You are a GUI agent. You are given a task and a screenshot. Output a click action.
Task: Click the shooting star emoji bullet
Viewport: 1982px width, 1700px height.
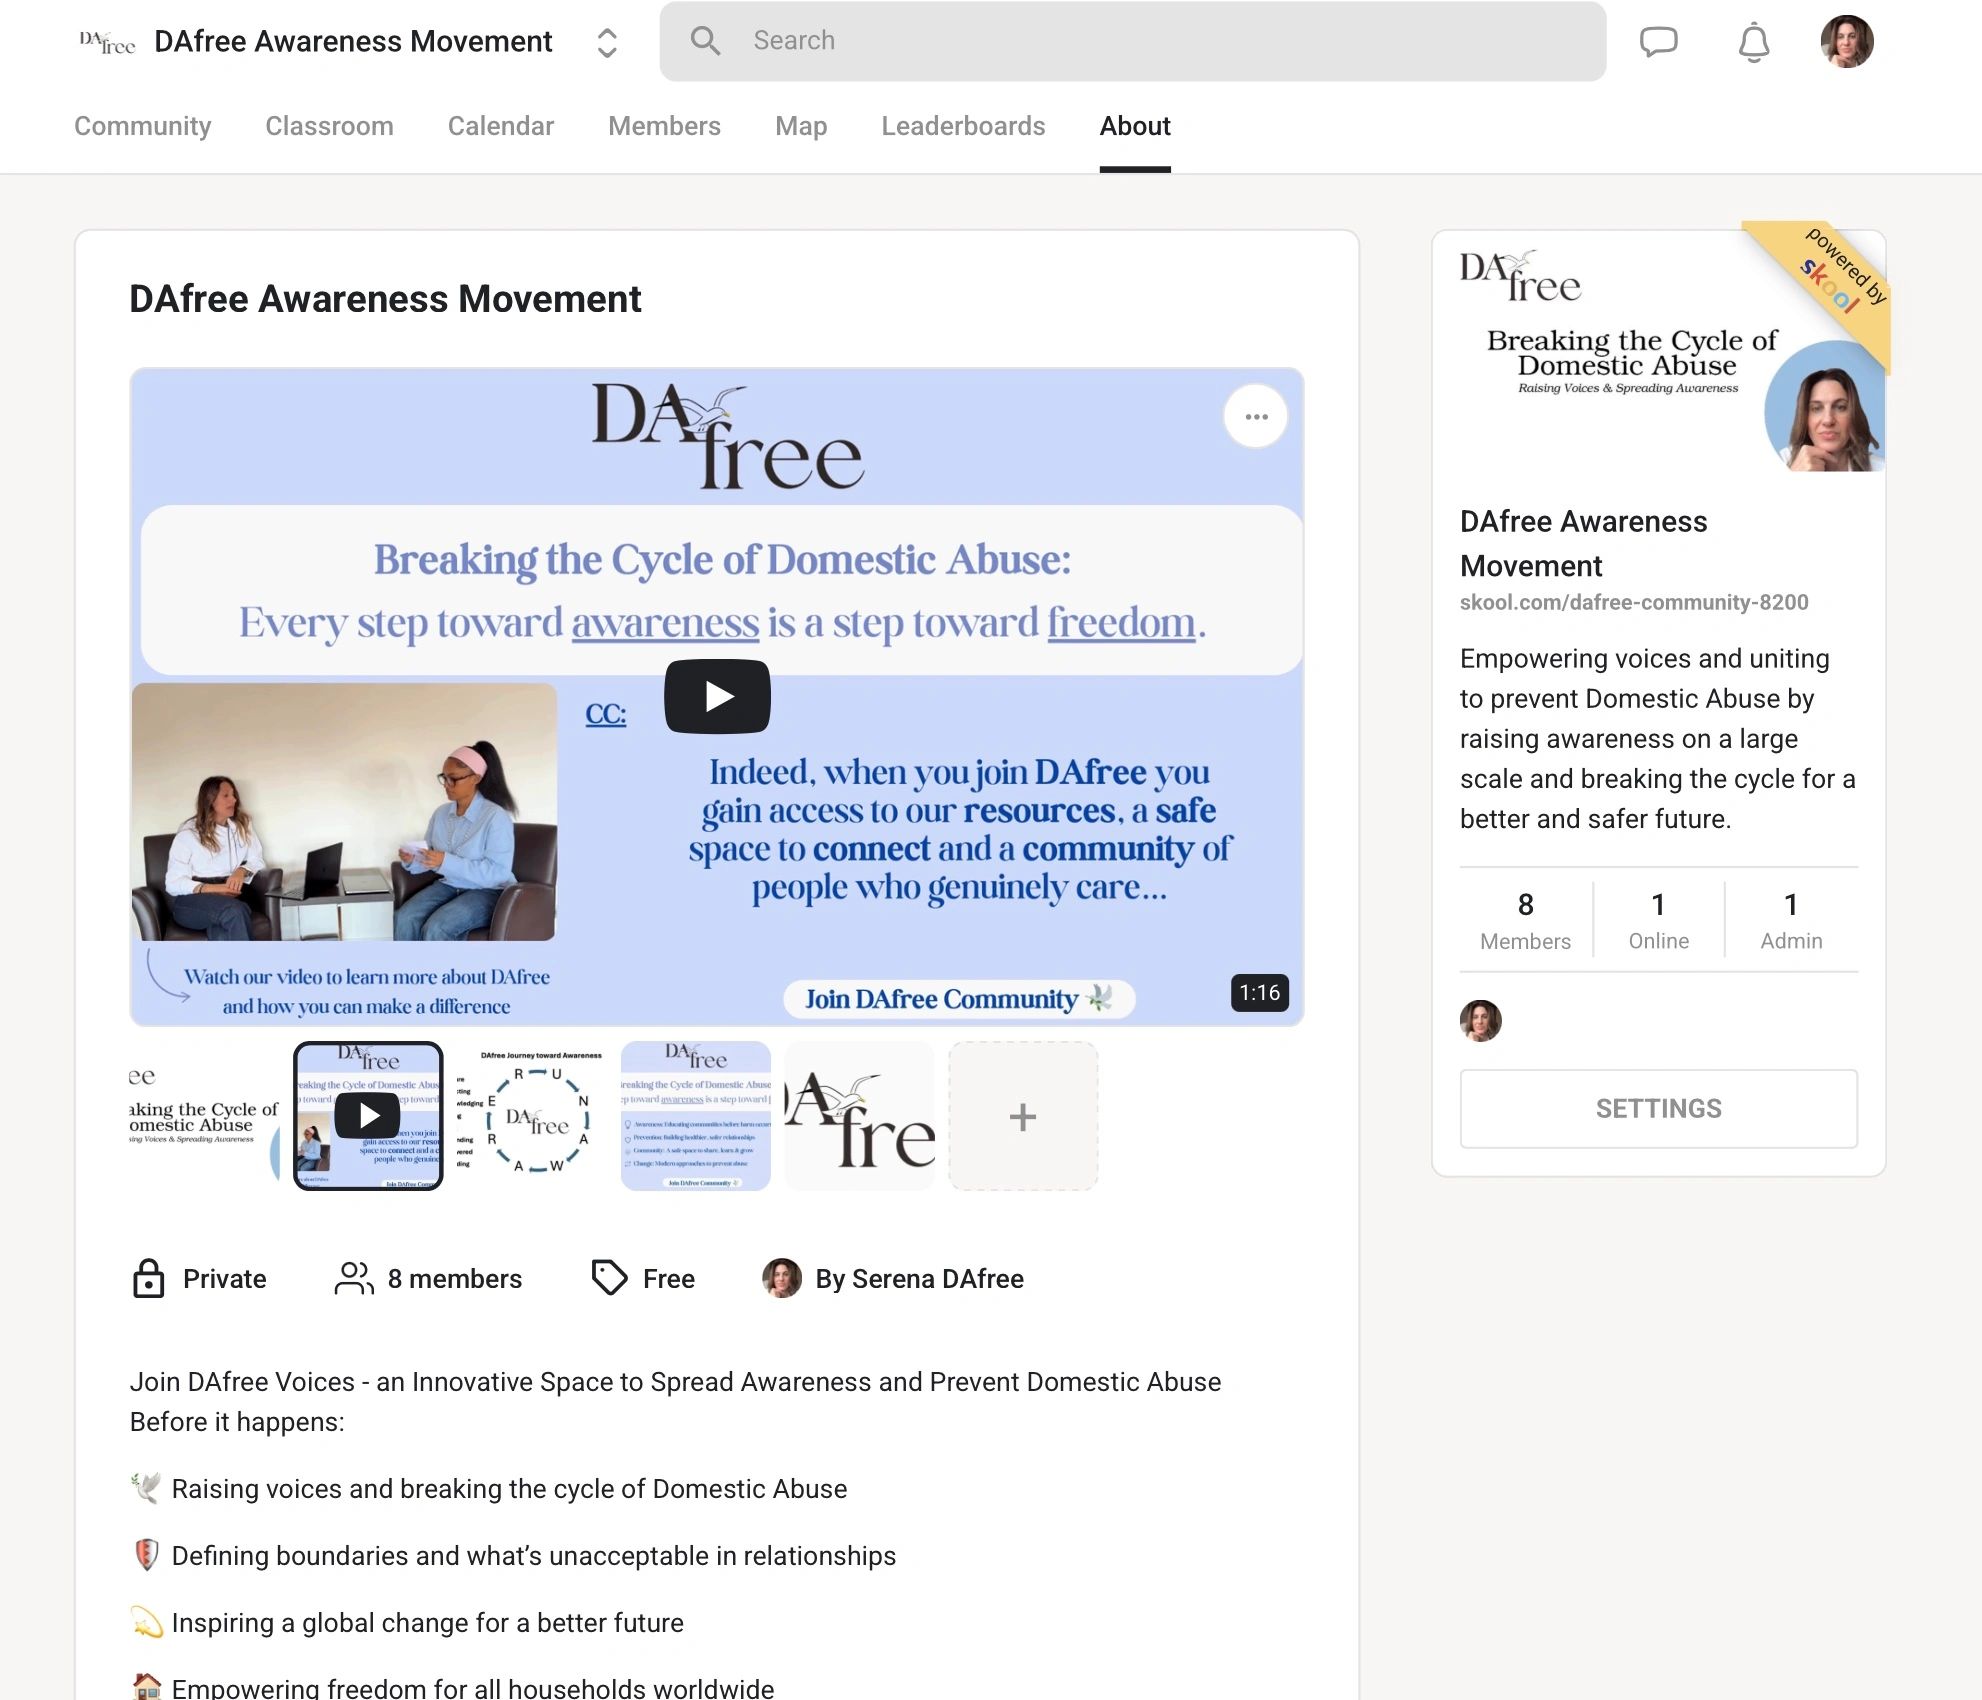click(x=146, y=1622)
